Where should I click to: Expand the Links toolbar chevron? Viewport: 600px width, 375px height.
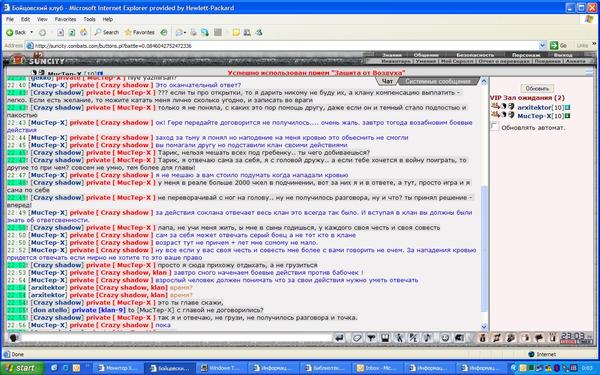point(594,44)
